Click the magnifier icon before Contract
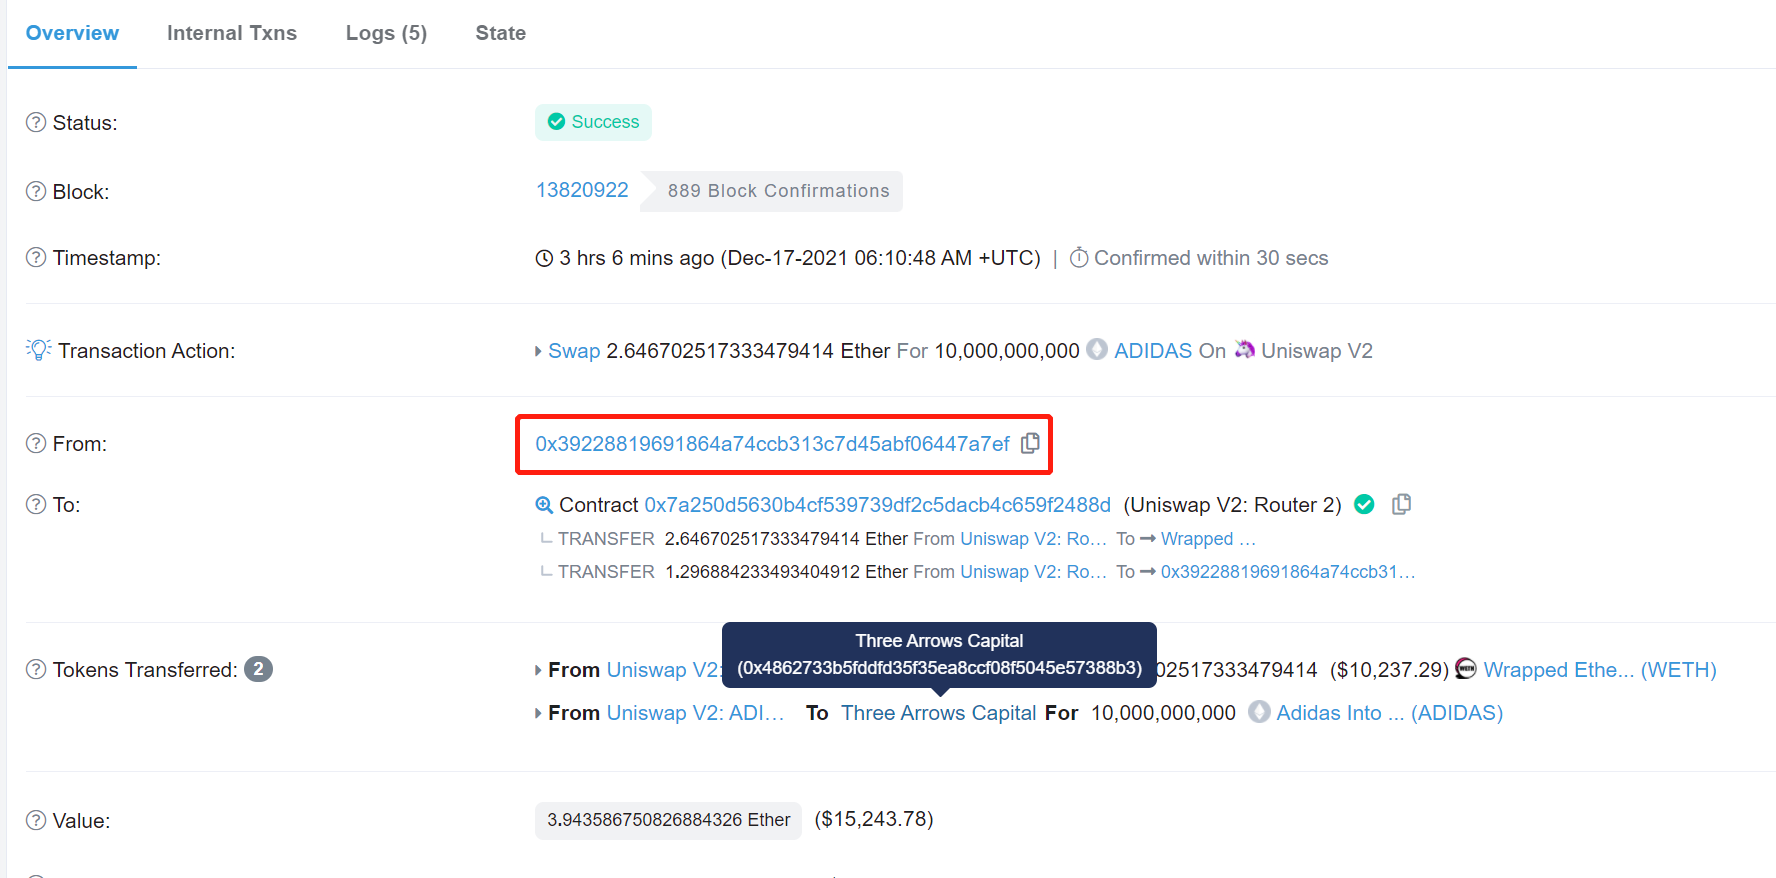Viewport: 1776px width, 878px height. coord(544,505)
